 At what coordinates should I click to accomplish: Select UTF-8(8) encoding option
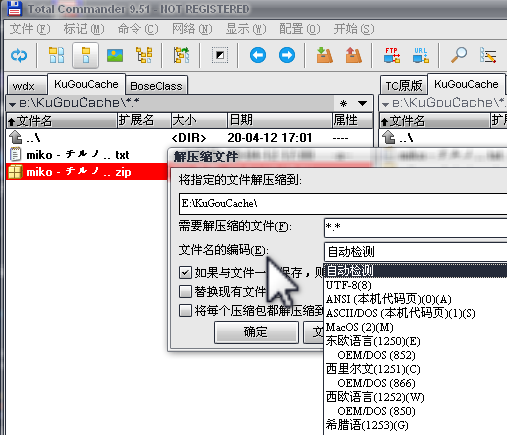(x=416, y=285)
